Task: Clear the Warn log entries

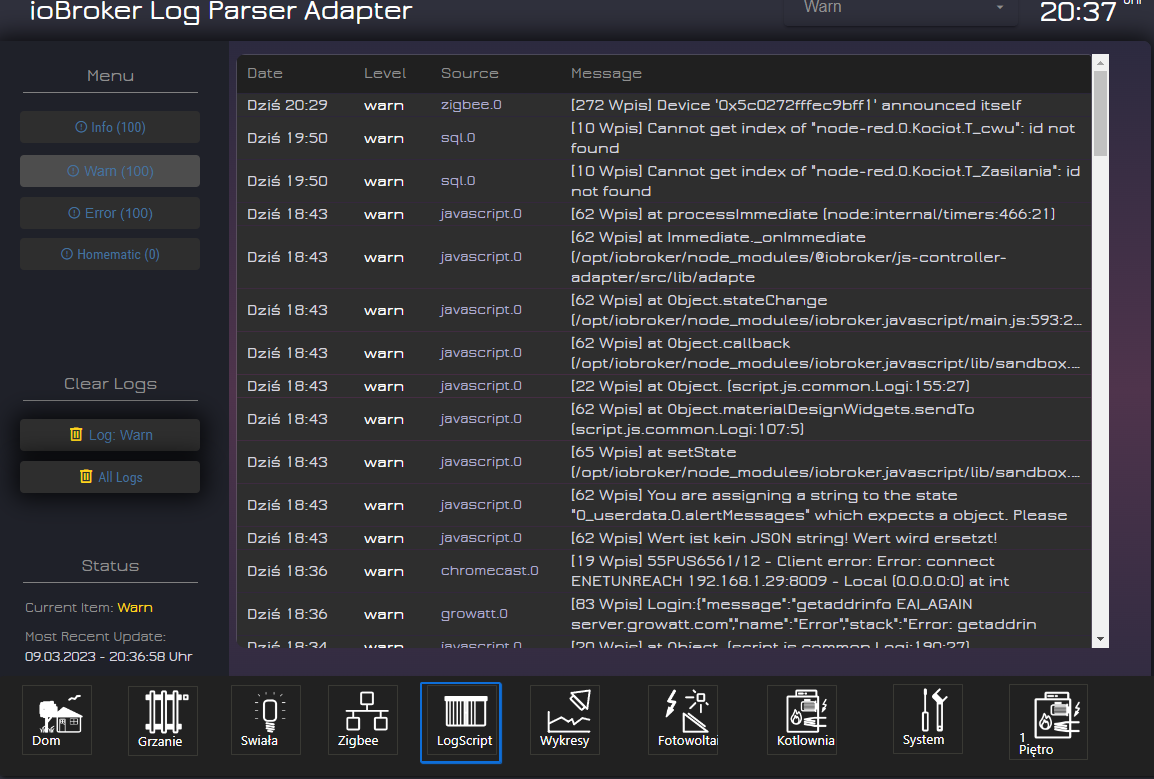Action: (110, 435)
